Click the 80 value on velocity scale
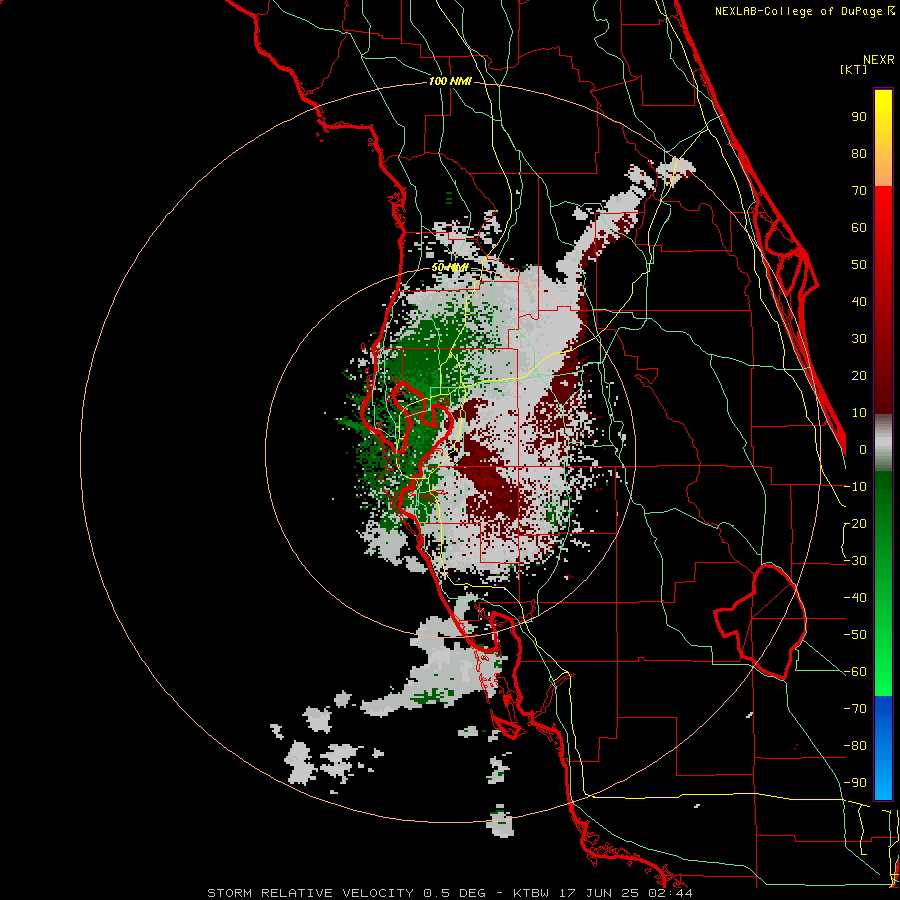Screen dimensions: 900x900 point(859,154)
